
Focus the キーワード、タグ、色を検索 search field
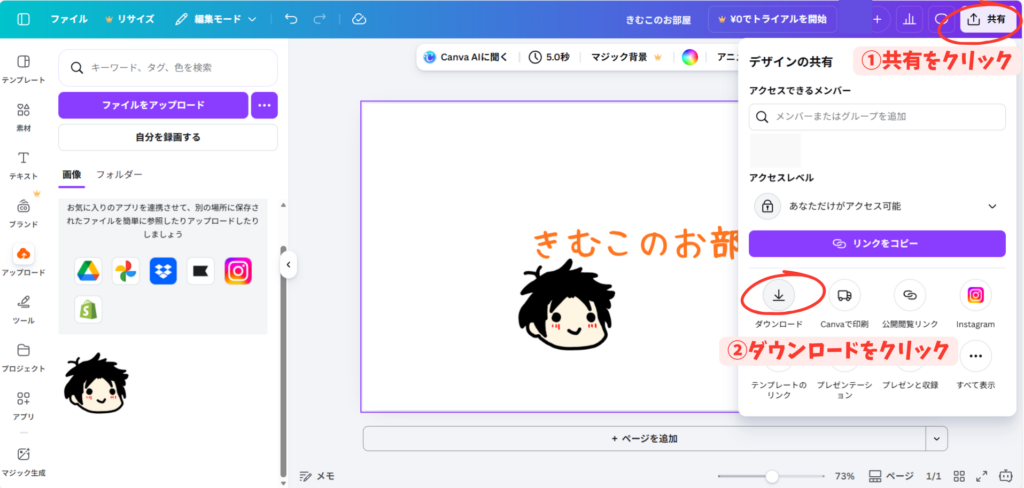[x=168, y=67]
